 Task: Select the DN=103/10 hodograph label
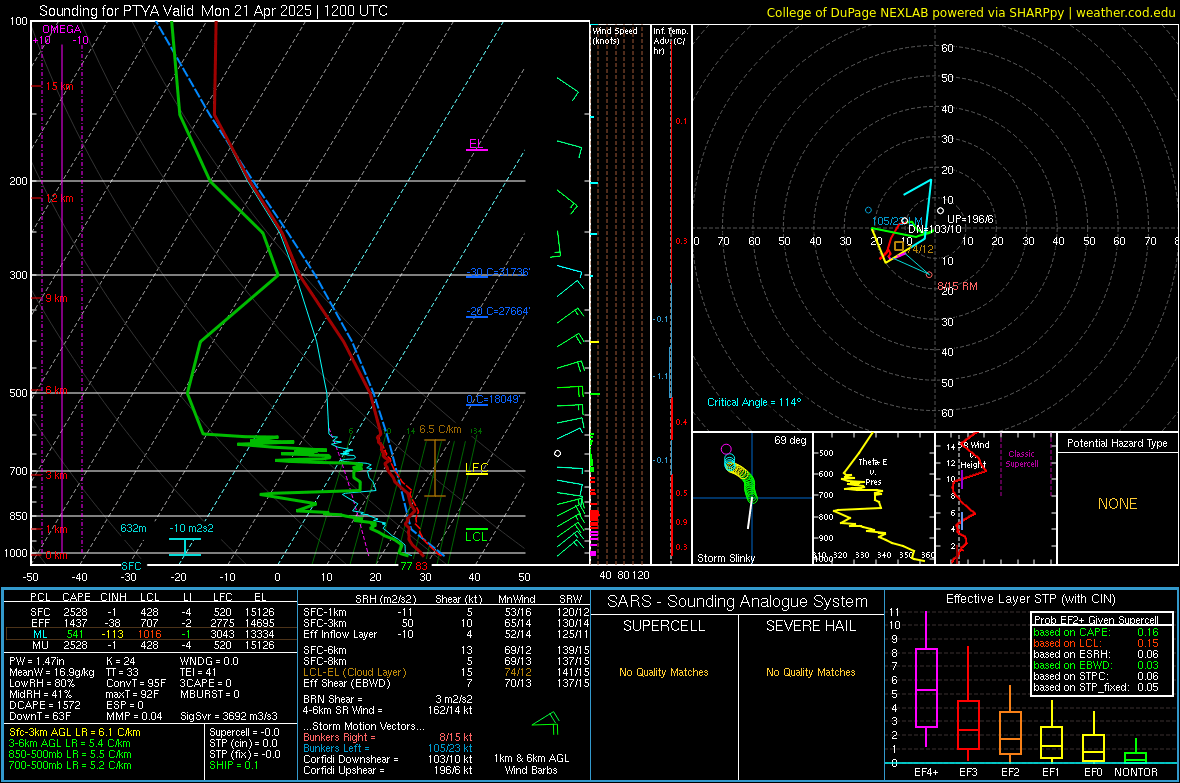(x=935, y=229)
